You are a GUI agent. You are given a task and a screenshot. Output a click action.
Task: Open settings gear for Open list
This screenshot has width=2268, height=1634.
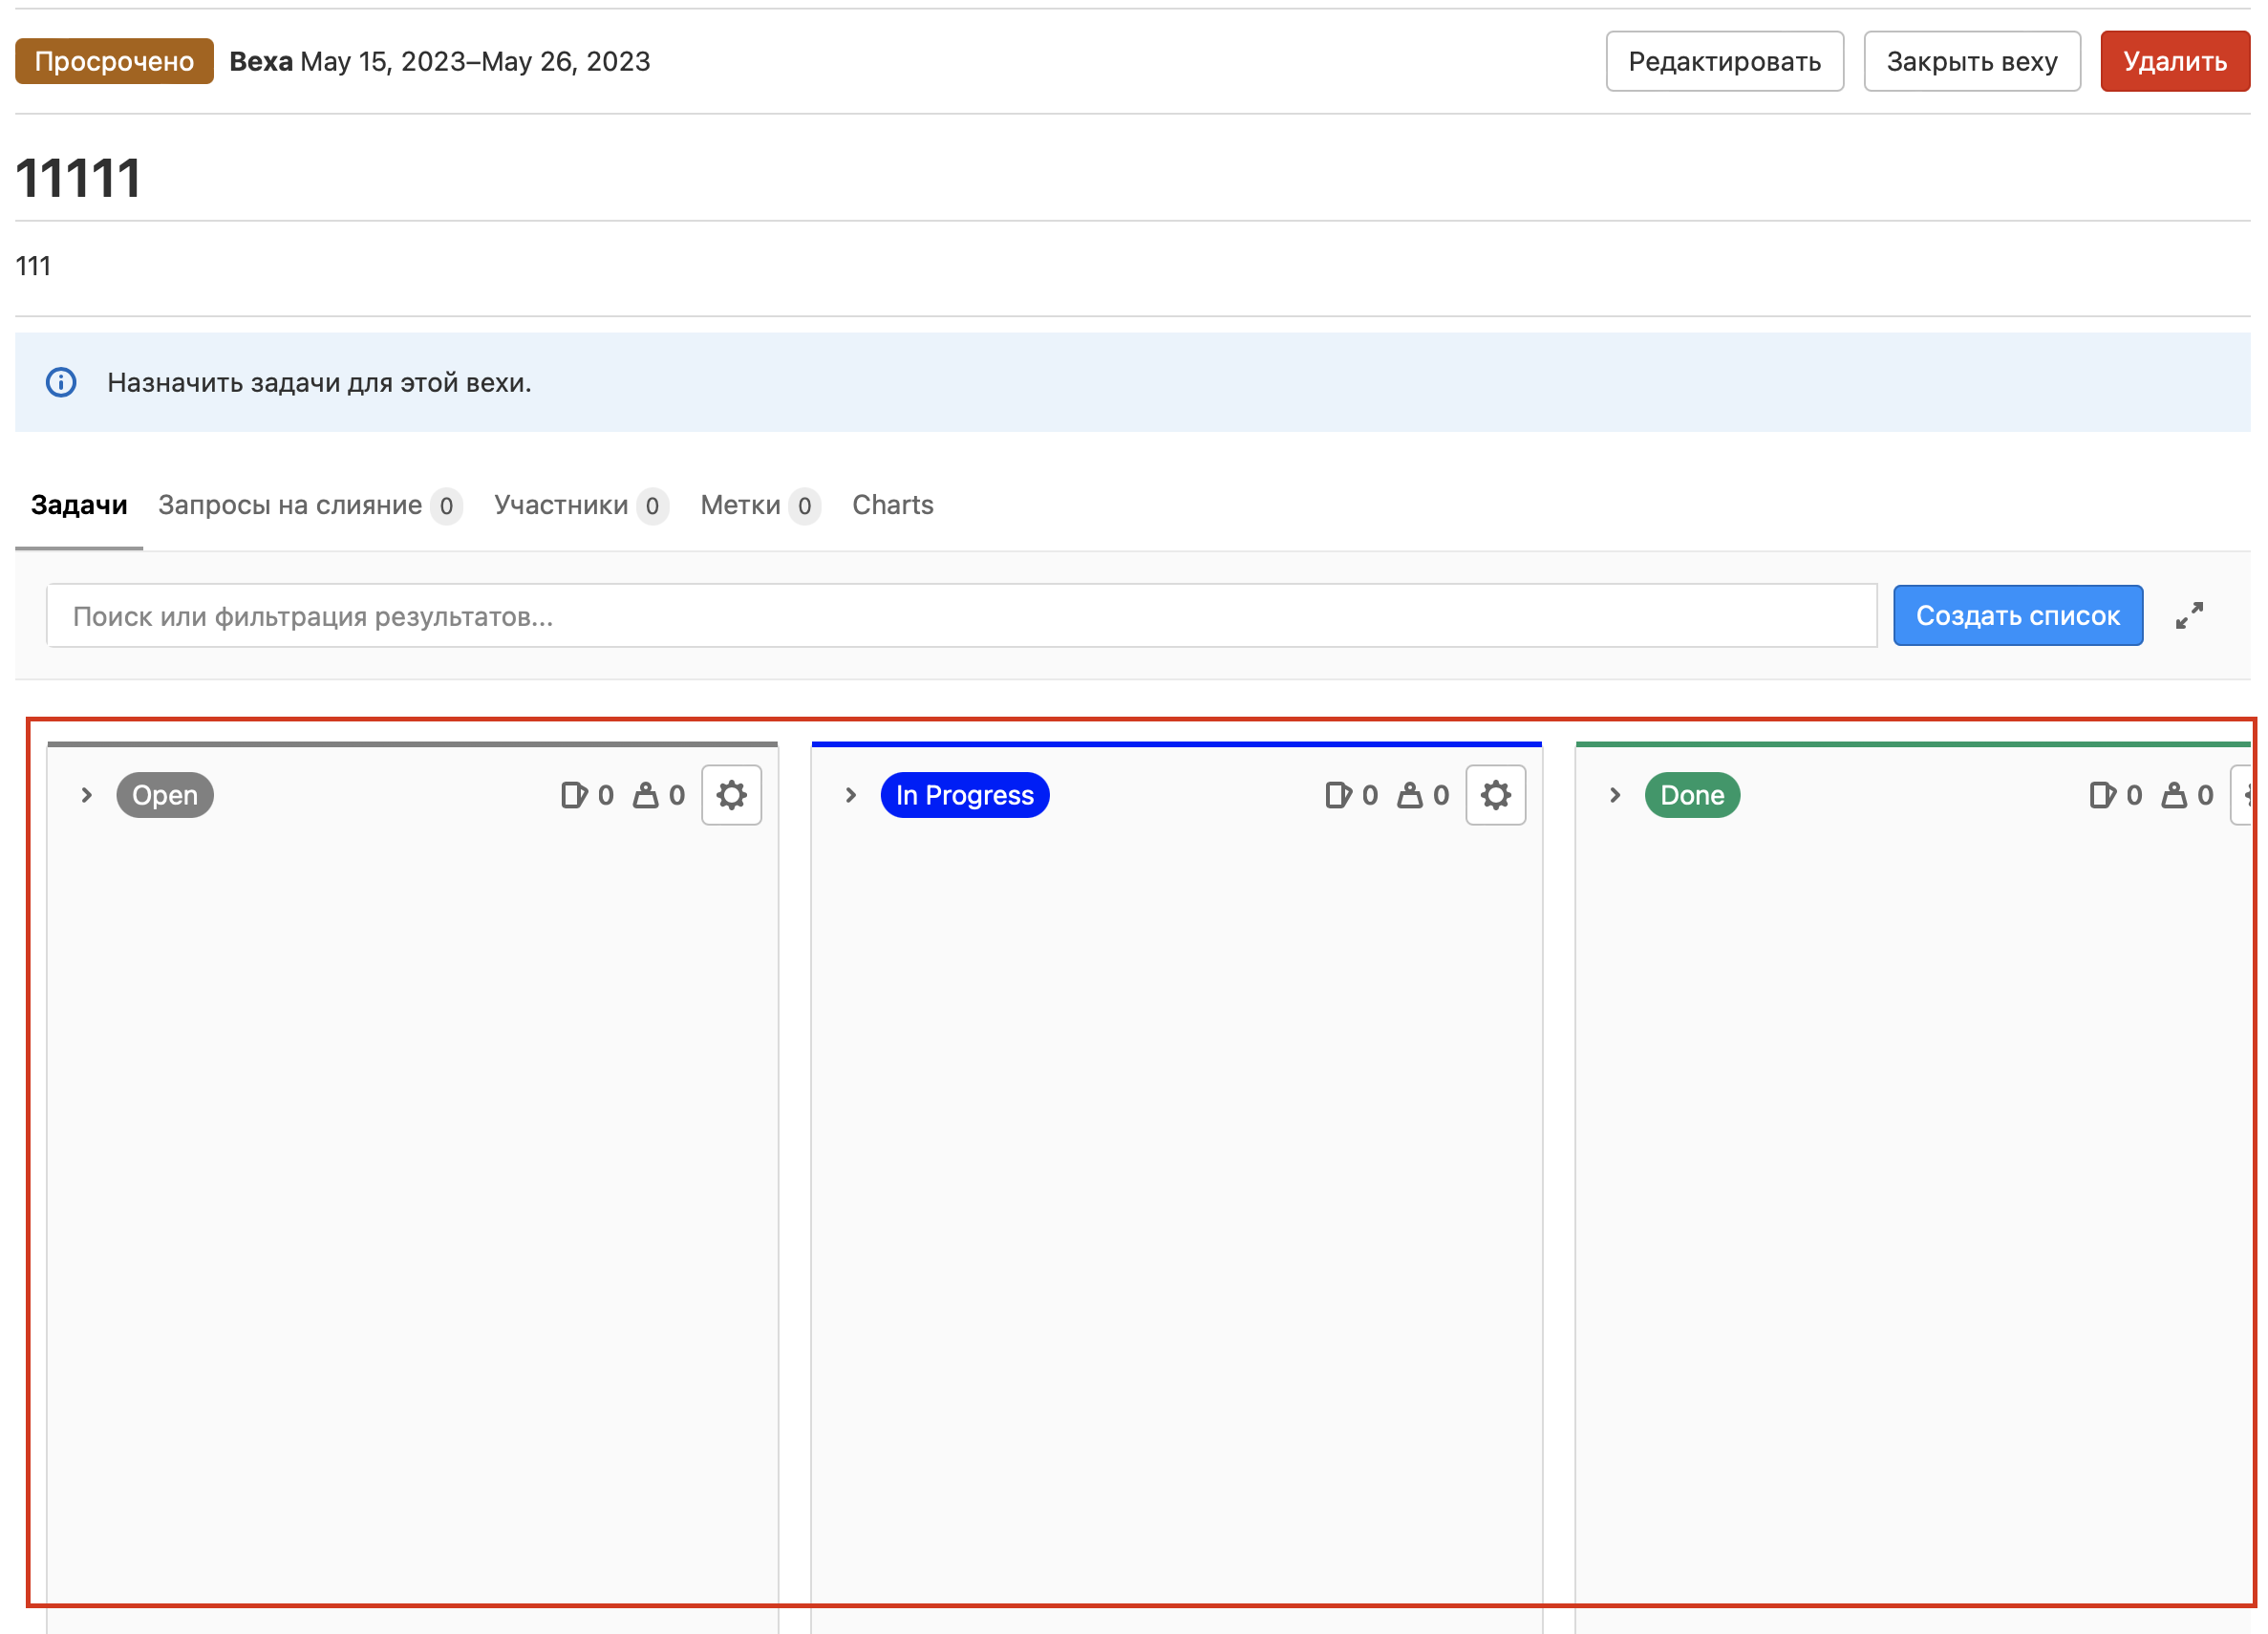731,795
